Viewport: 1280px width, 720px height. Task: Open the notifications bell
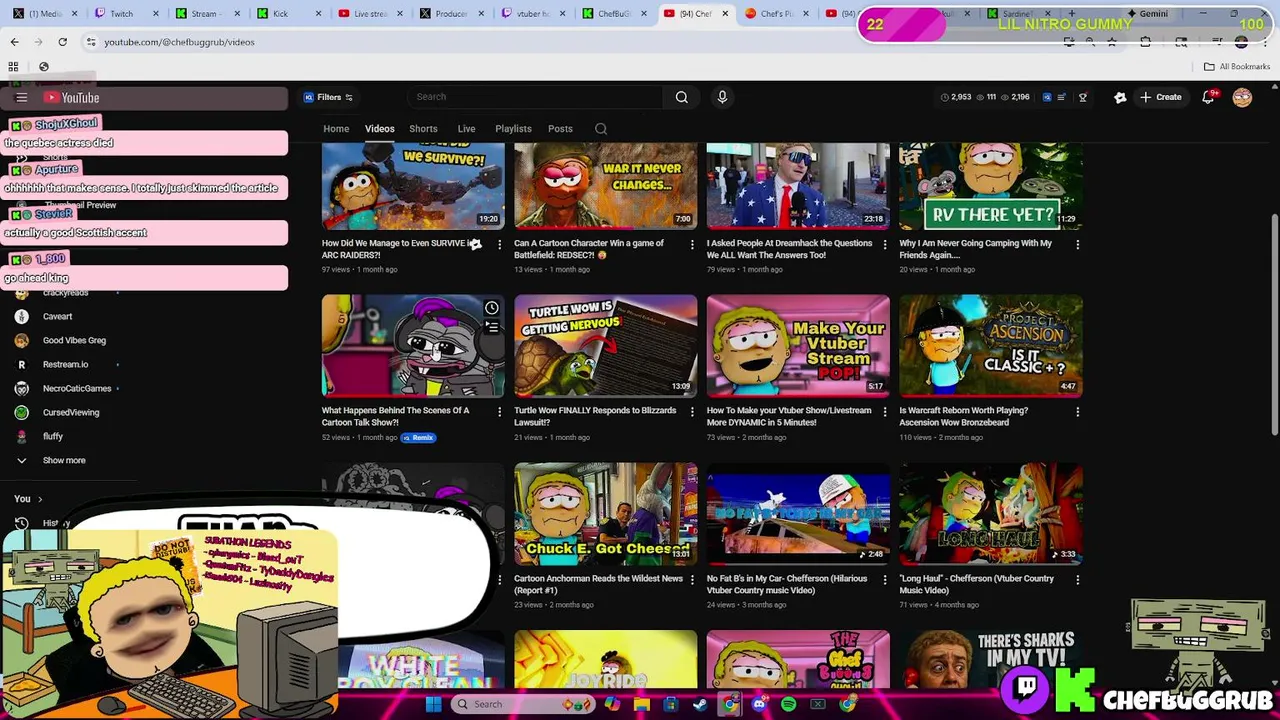[x=1208, y=97]
